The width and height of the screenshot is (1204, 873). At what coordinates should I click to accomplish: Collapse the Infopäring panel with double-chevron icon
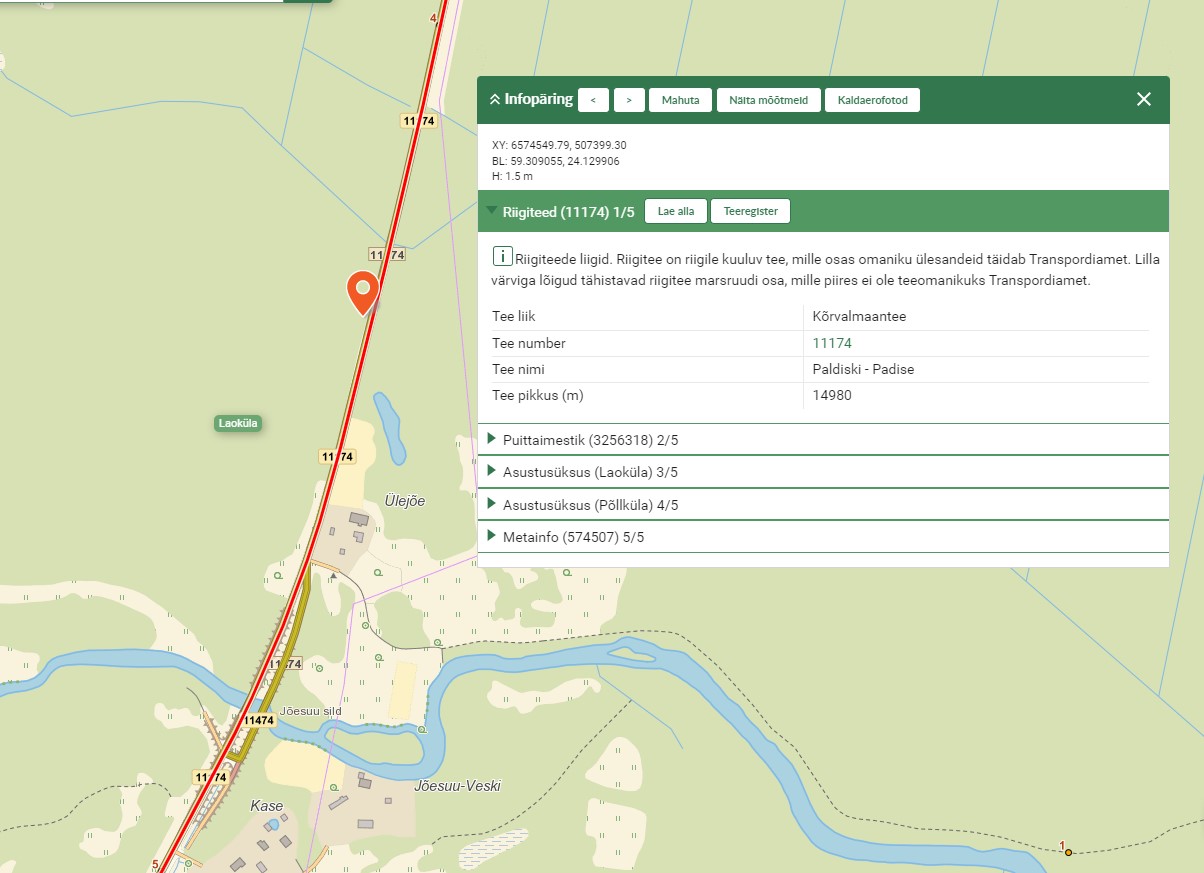(x=494, y=100)
